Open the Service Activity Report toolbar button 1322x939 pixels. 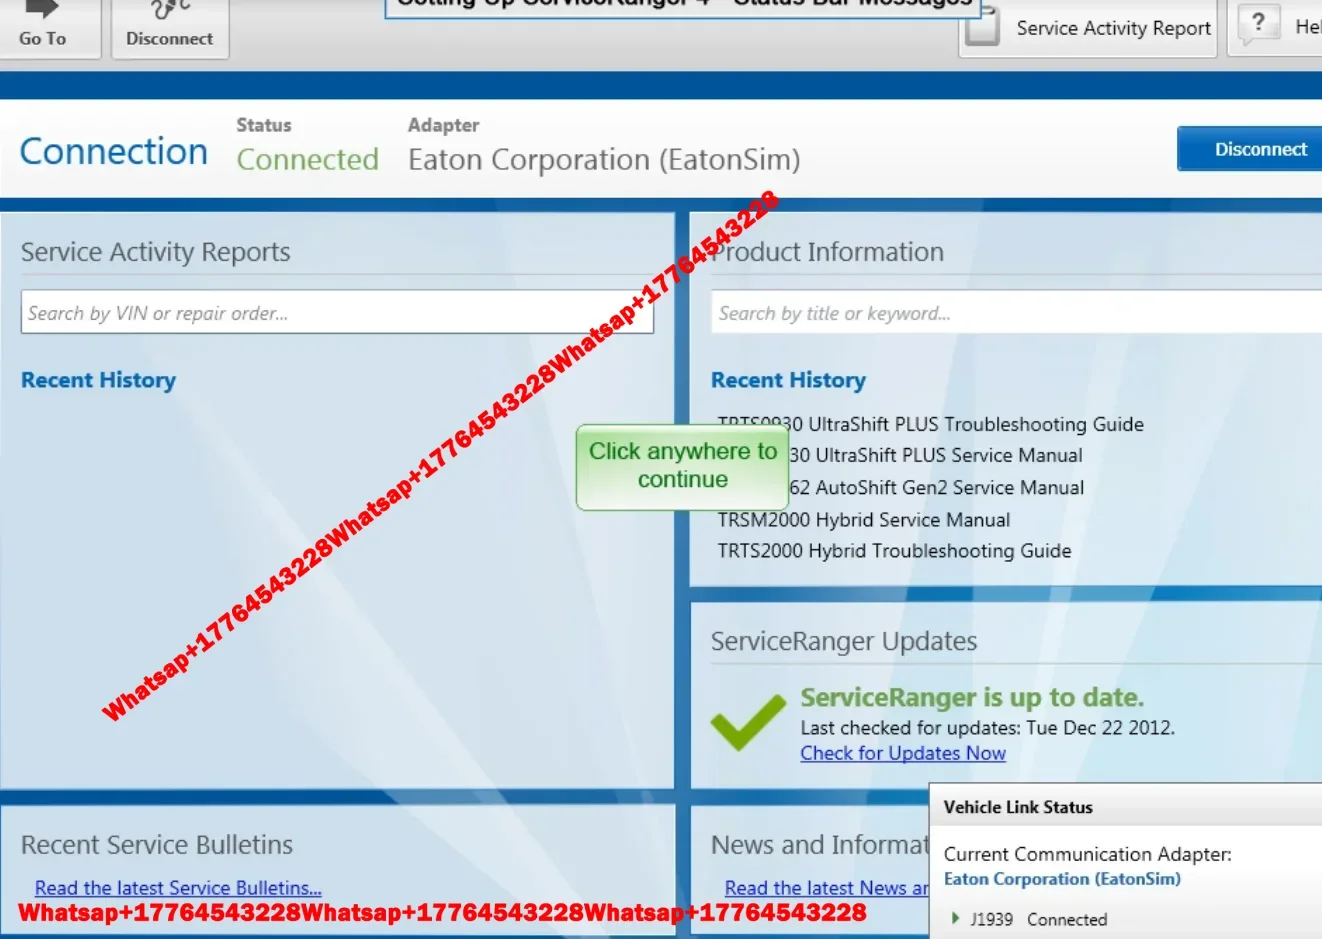(1088, 28)
